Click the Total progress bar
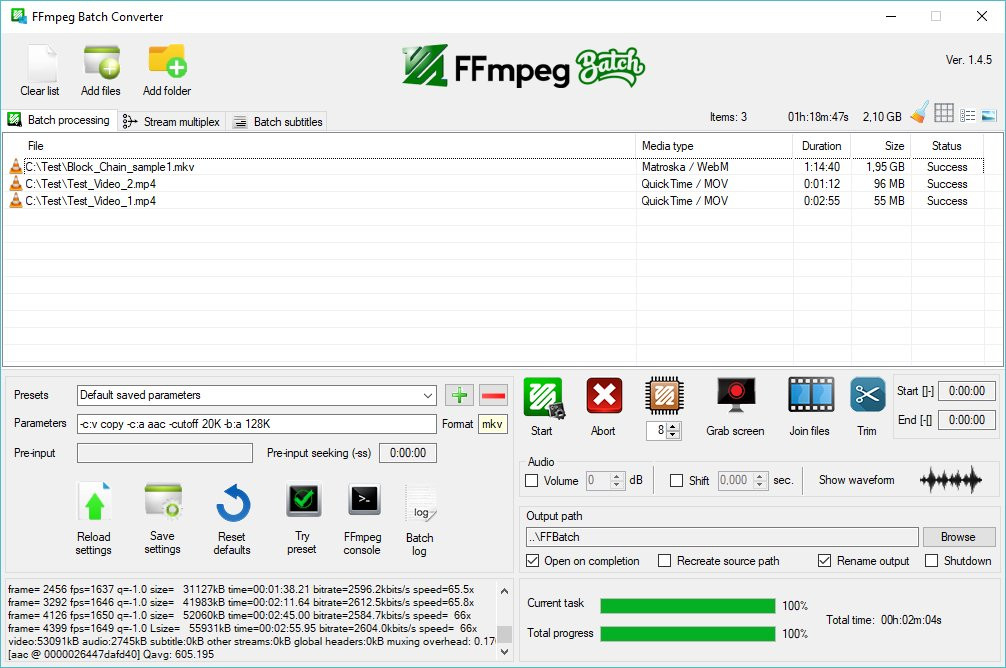1006x668 pixels. click(x=688, y=634)
